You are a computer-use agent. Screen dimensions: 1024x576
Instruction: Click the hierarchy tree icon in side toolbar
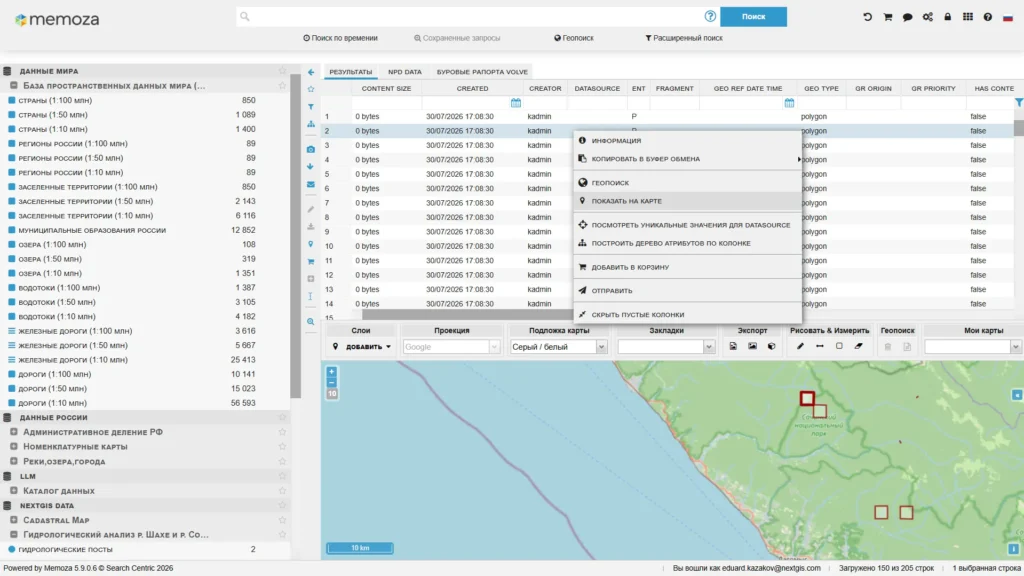click(311, 124)
